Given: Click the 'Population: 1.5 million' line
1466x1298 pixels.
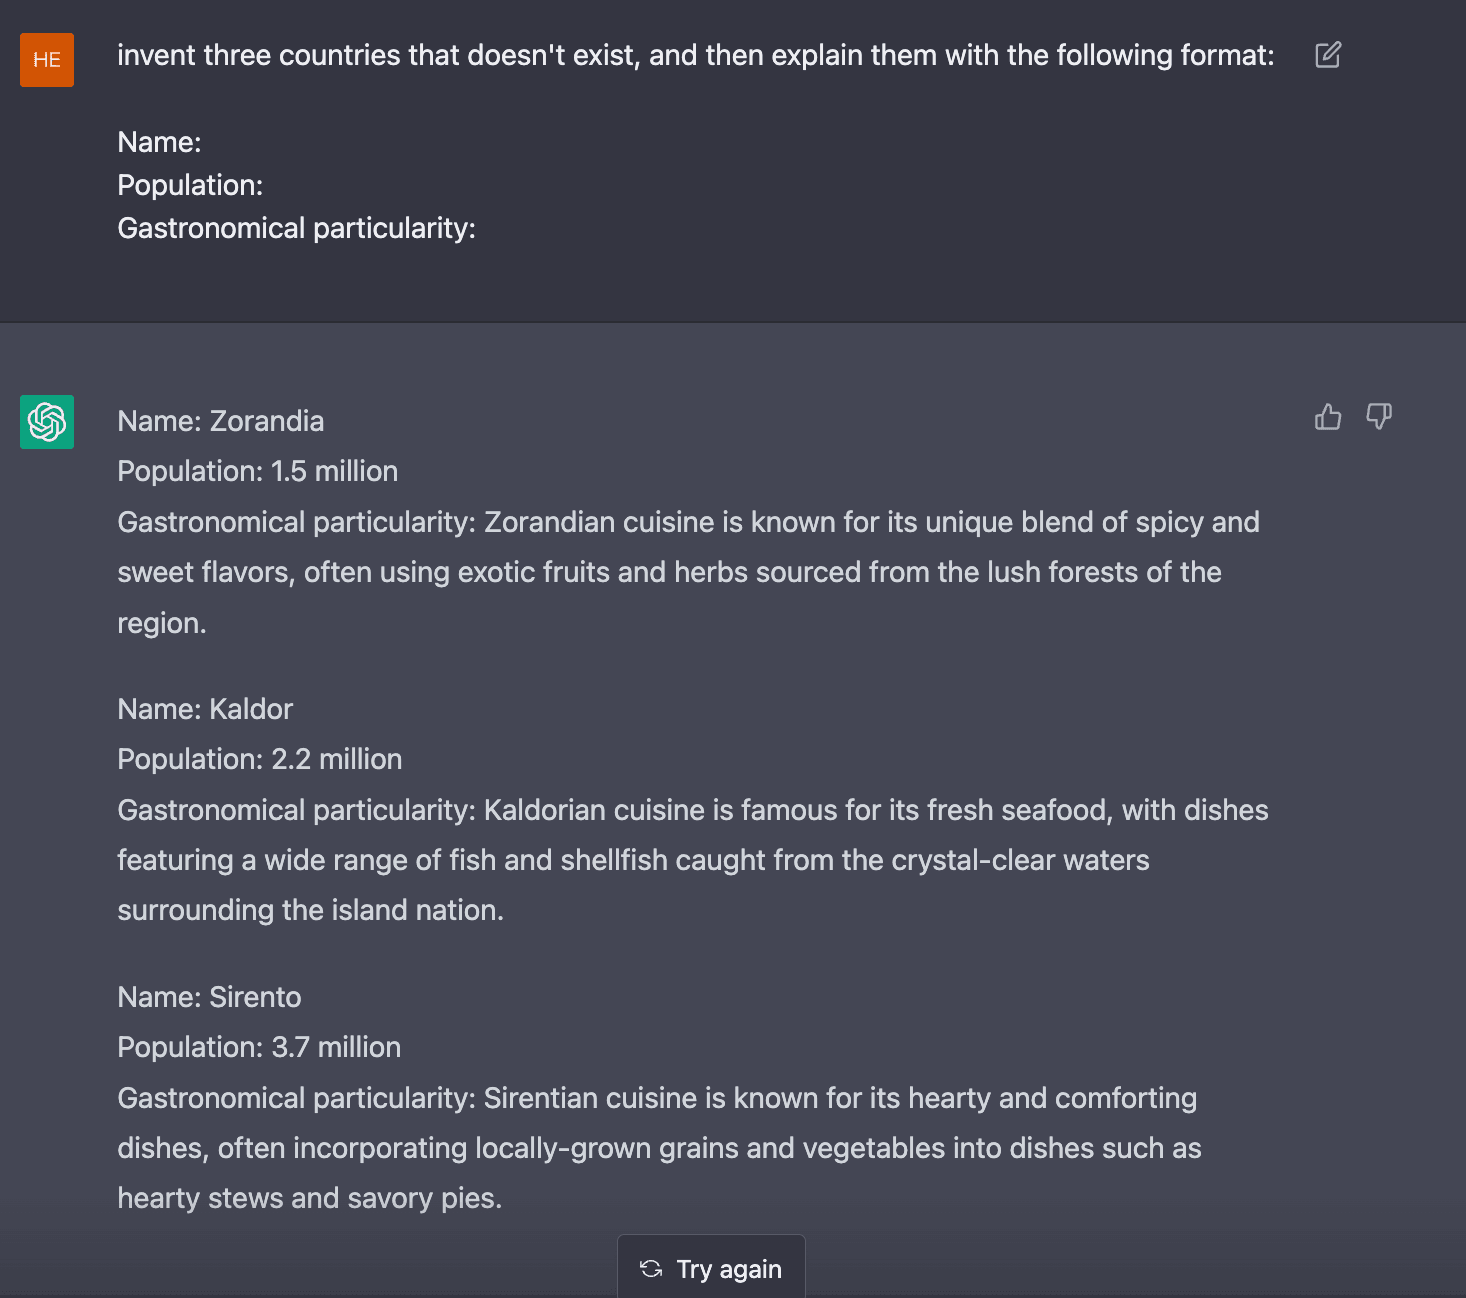Looking at the screenshot, I should (x=258, y=471).
